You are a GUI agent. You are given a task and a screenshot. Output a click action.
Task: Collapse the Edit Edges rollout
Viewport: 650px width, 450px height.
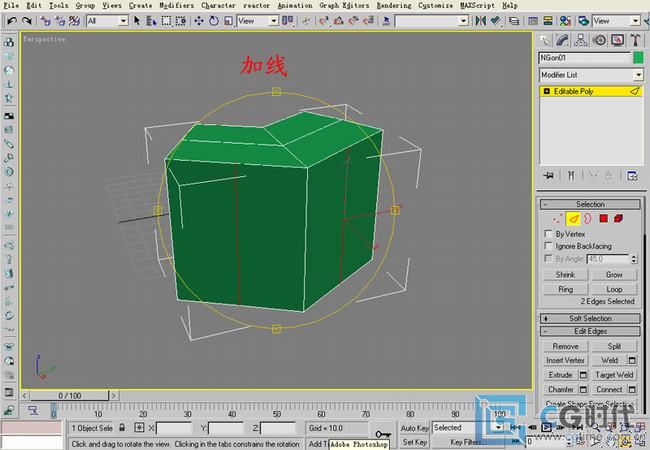[590, 331]
